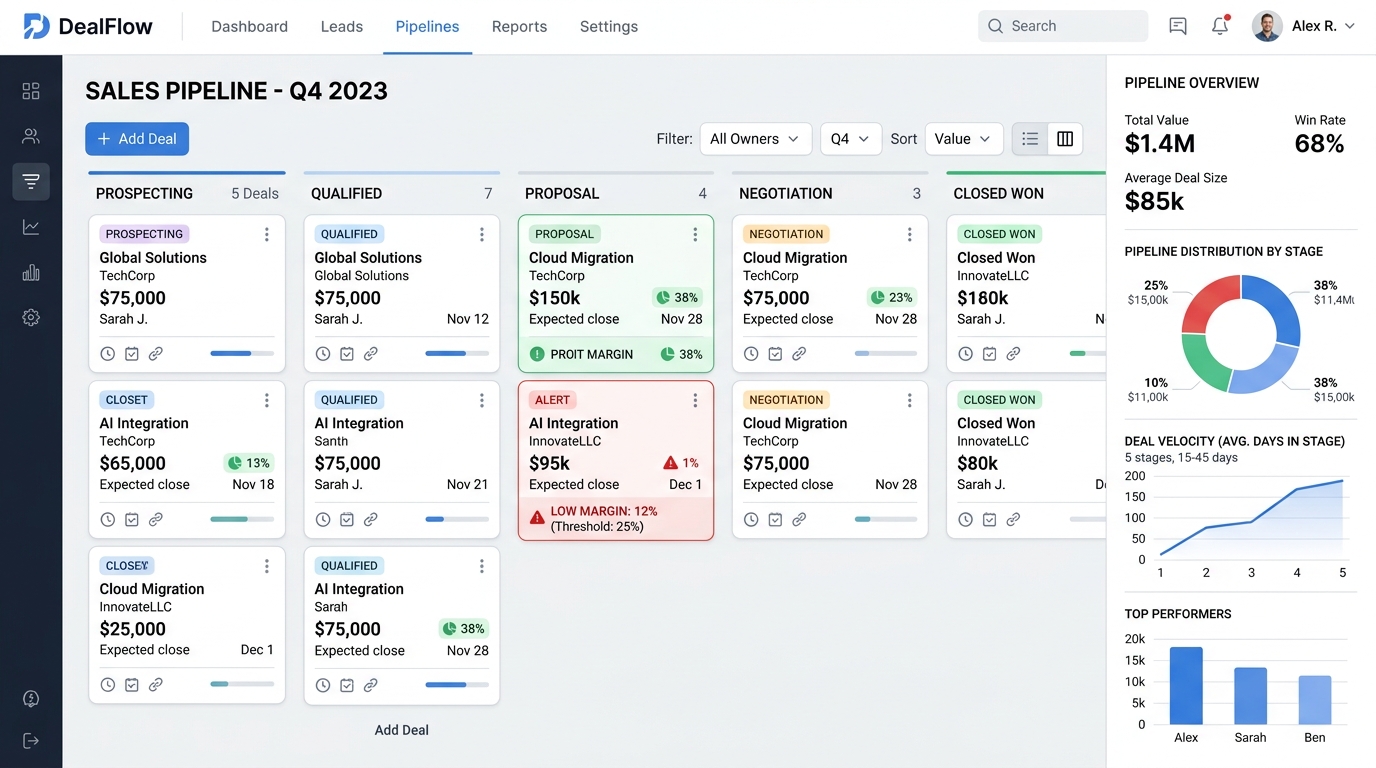Open the contacts people icon in the sidebar
Image resolution: width=1376 pixels, height=768 pixels.
click(31, 136)
